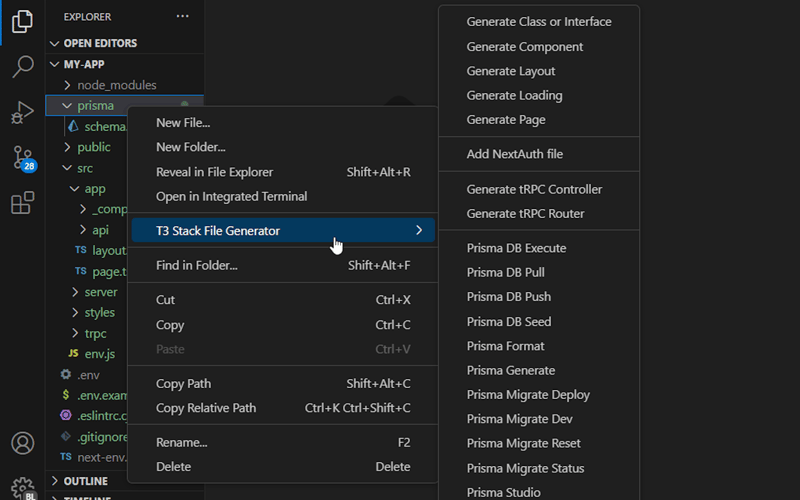Viewport: 800px width, 500px height.
Task: Select Prisma Migrate Reset
Action: (539, 443)
